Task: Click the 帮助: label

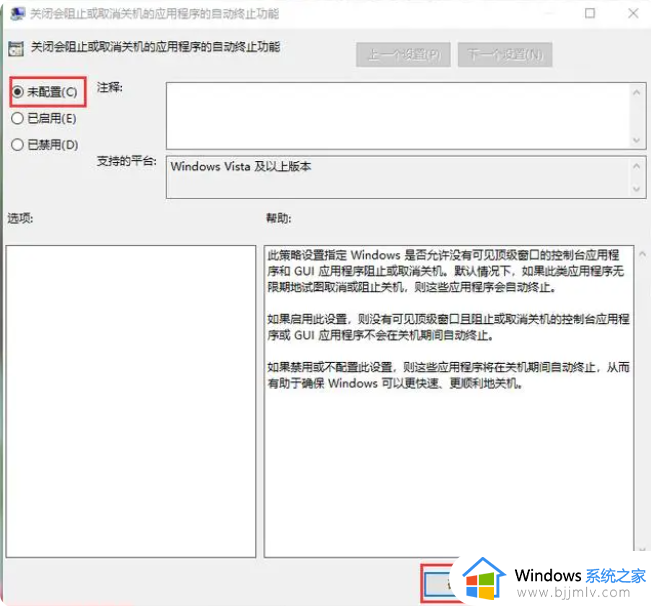Action: coord(279,218)
